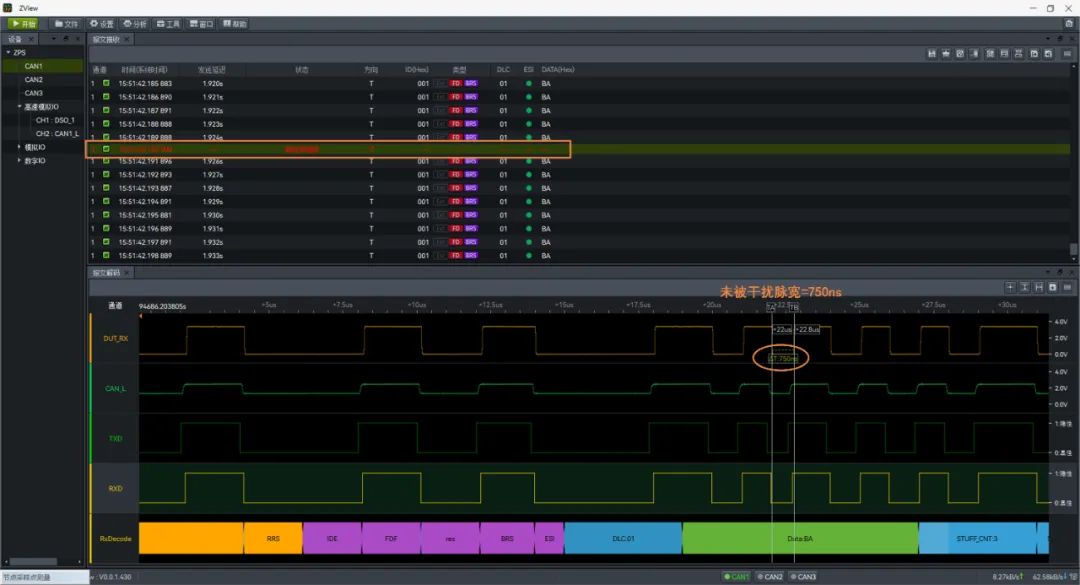This screenshot has height=585, width=1080.
Task: Select the highlighted red error message row
Action: 579,149
